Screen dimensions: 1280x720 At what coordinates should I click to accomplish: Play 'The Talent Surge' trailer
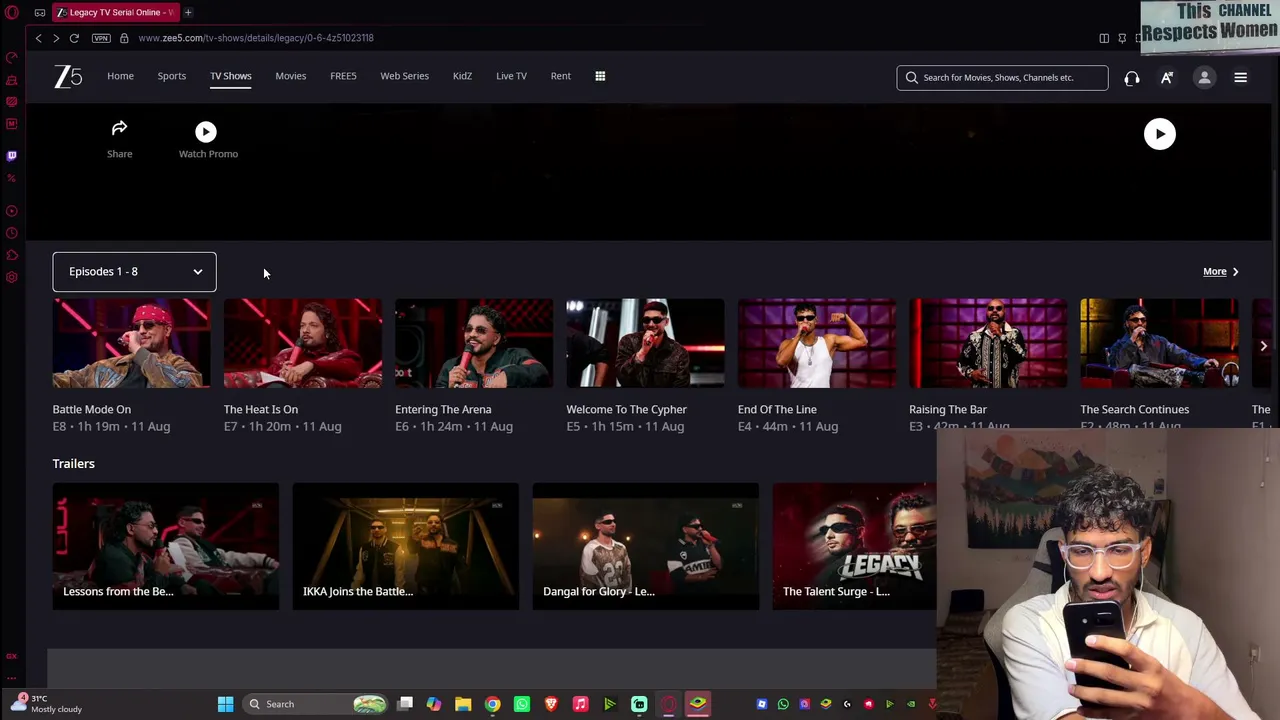tap(855, 547)
